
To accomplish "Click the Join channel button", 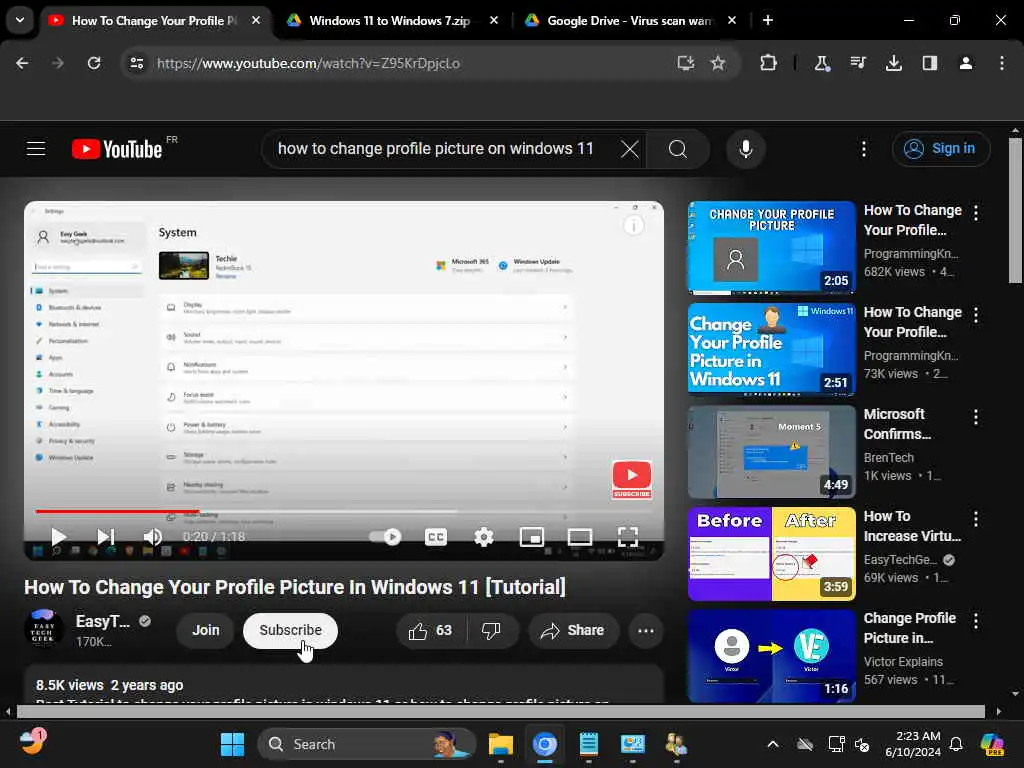I will 205,630.
